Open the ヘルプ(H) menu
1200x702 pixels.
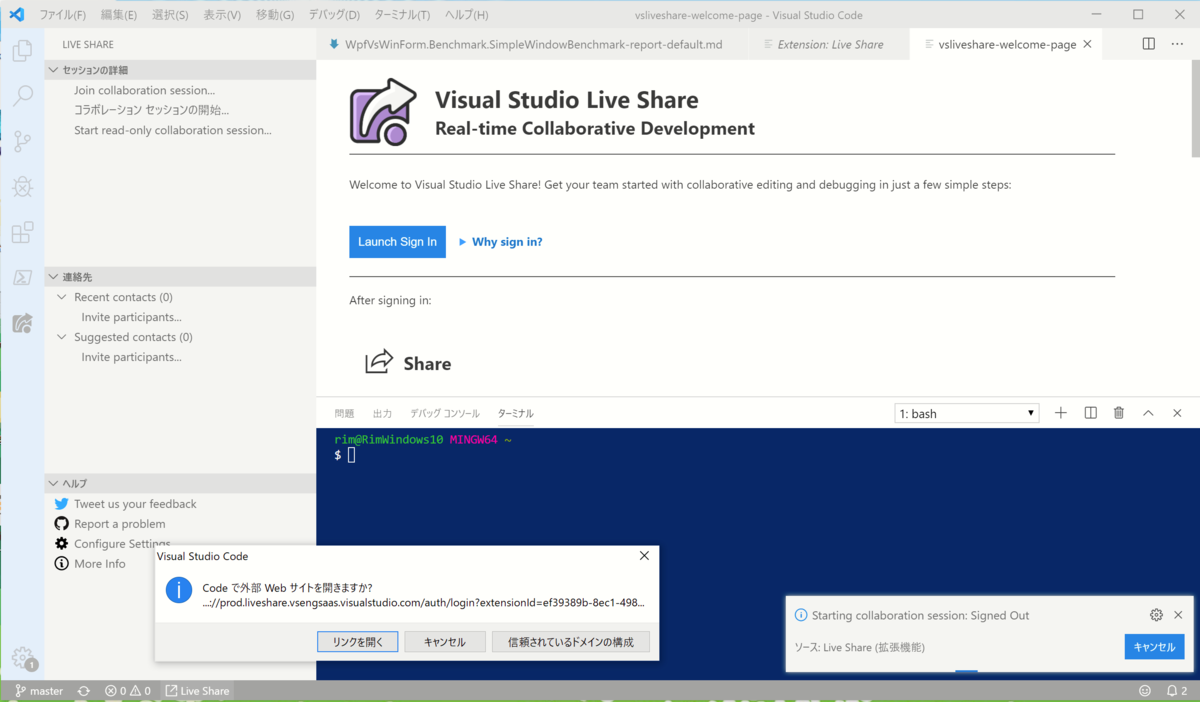[x=466, y=15]
